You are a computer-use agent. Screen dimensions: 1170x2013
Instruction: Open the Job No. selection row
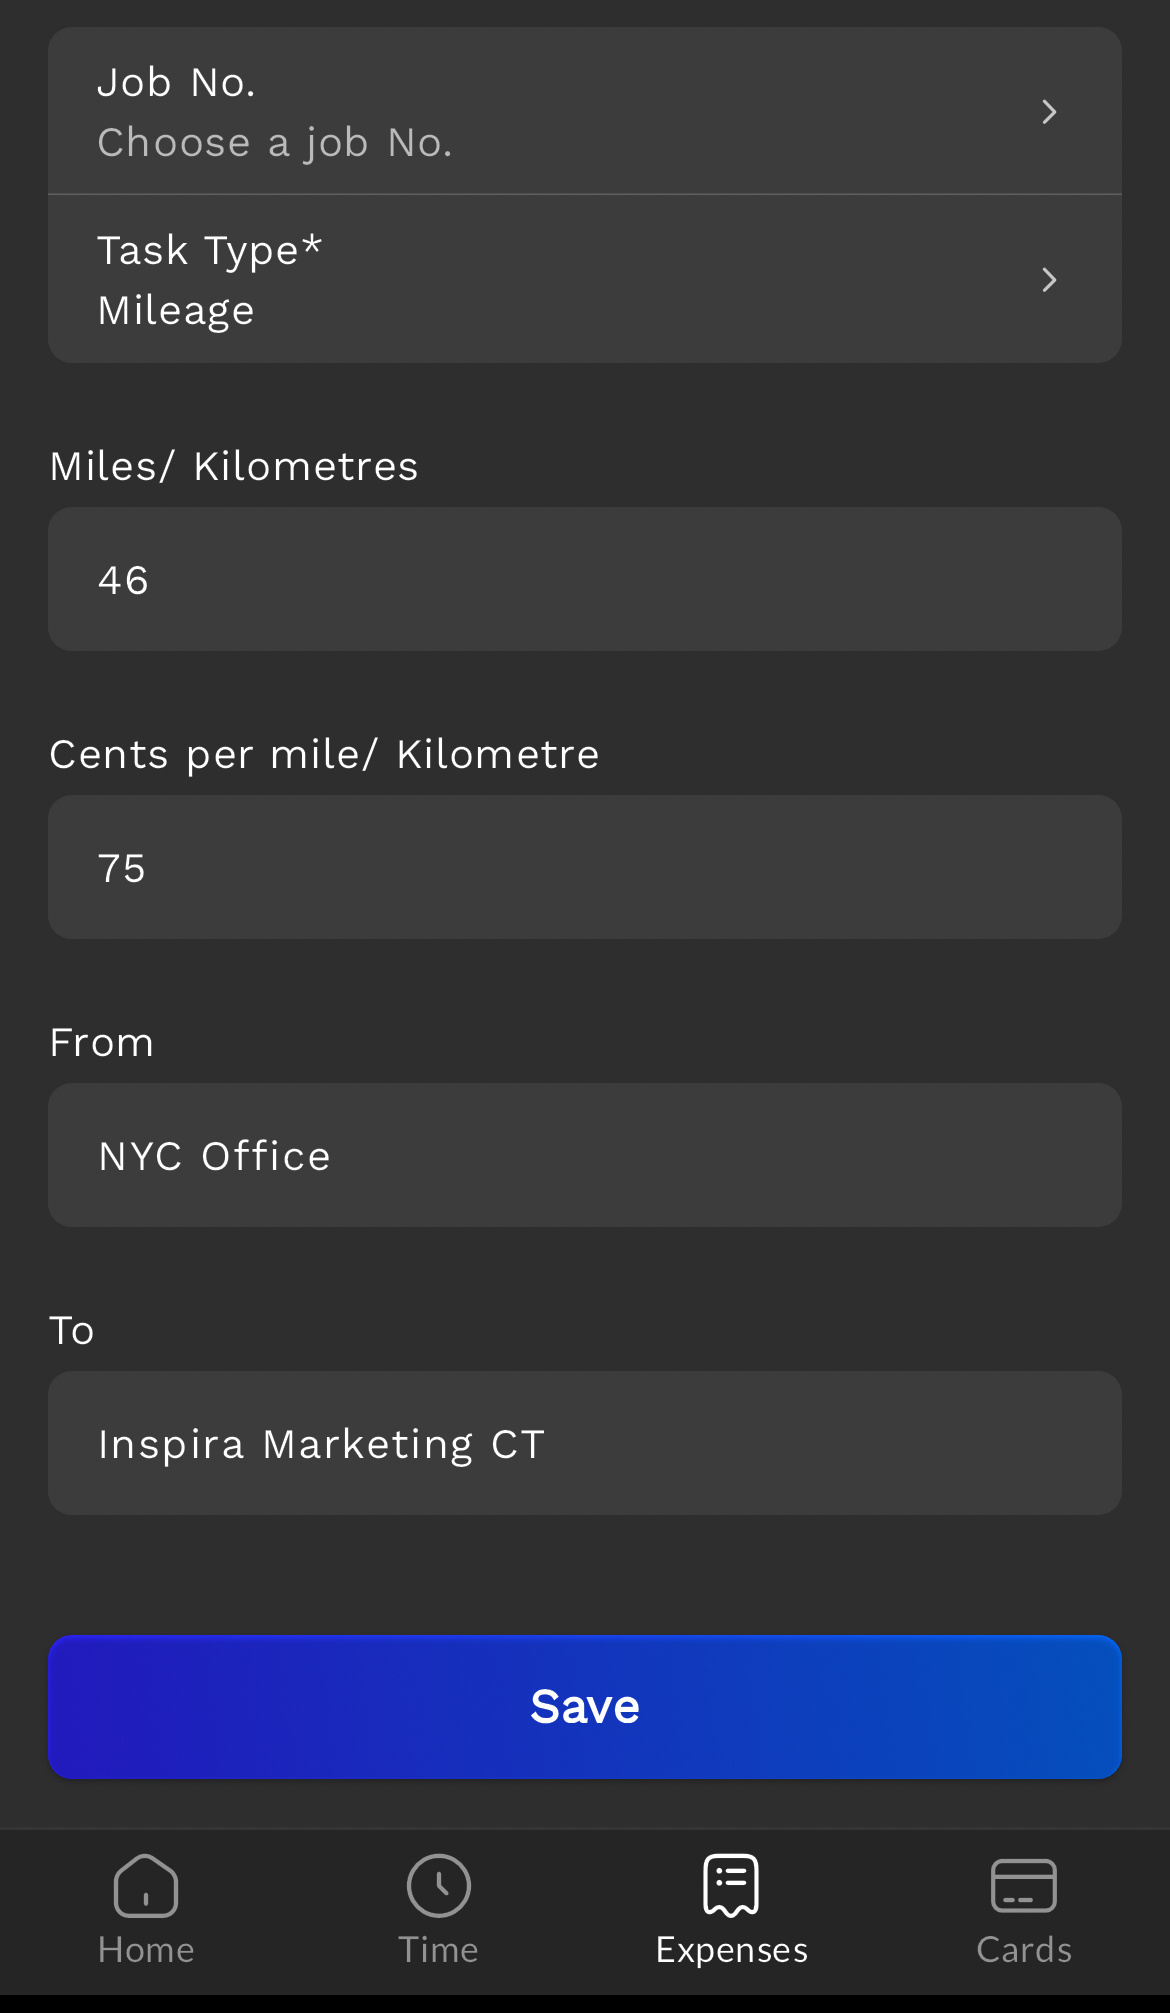click(585, 111)
